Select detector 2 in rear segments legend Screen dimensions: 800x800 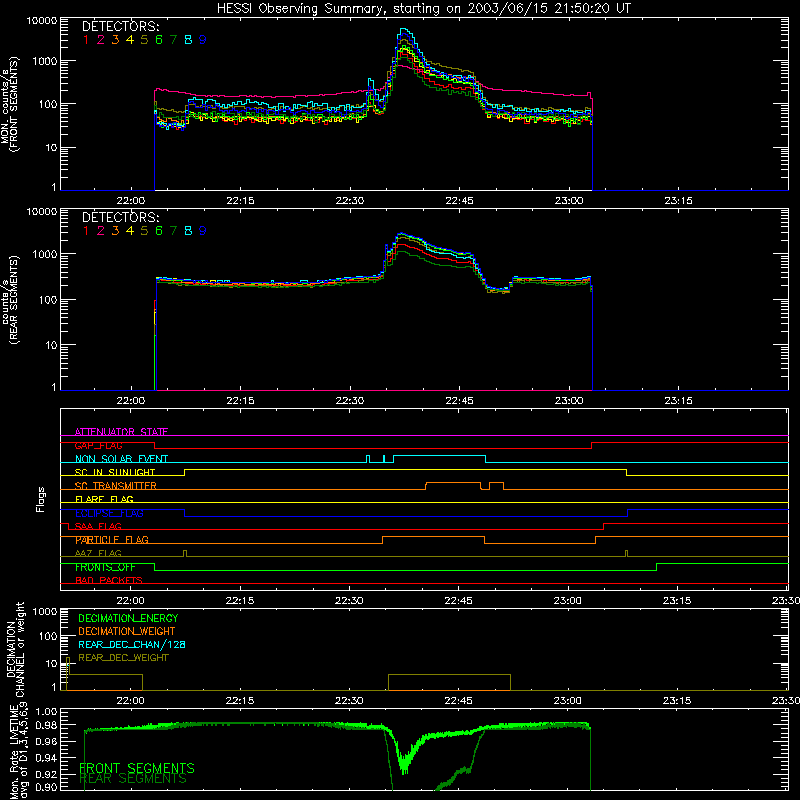pyautogui.click(x=101, y=231)
